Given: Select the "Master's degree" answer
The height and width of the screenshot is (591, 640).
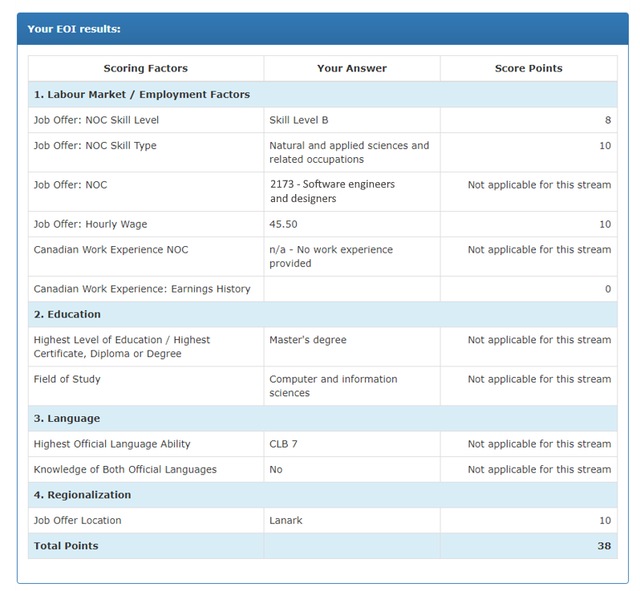Looking at the screenshot, I should (x=308, y=340).
